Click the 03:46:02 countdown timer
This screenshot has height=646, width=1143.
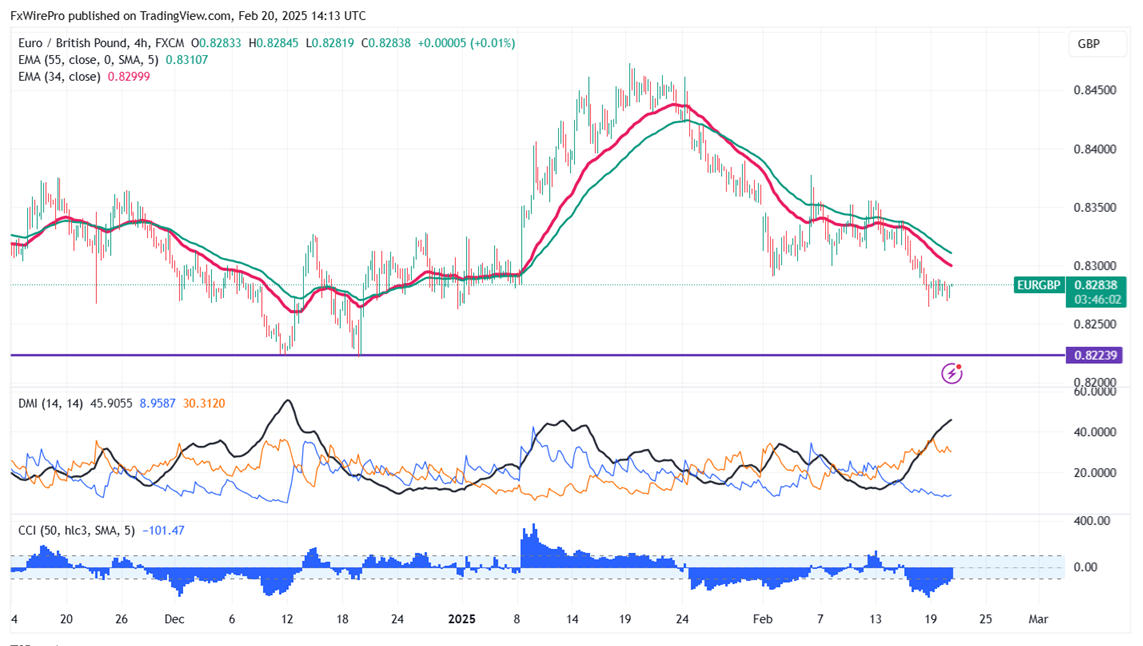[x=1097, y=300]
